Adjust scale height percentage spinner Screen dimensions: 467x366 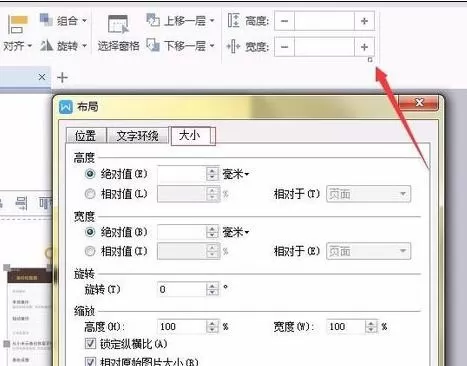pos(212,326)
